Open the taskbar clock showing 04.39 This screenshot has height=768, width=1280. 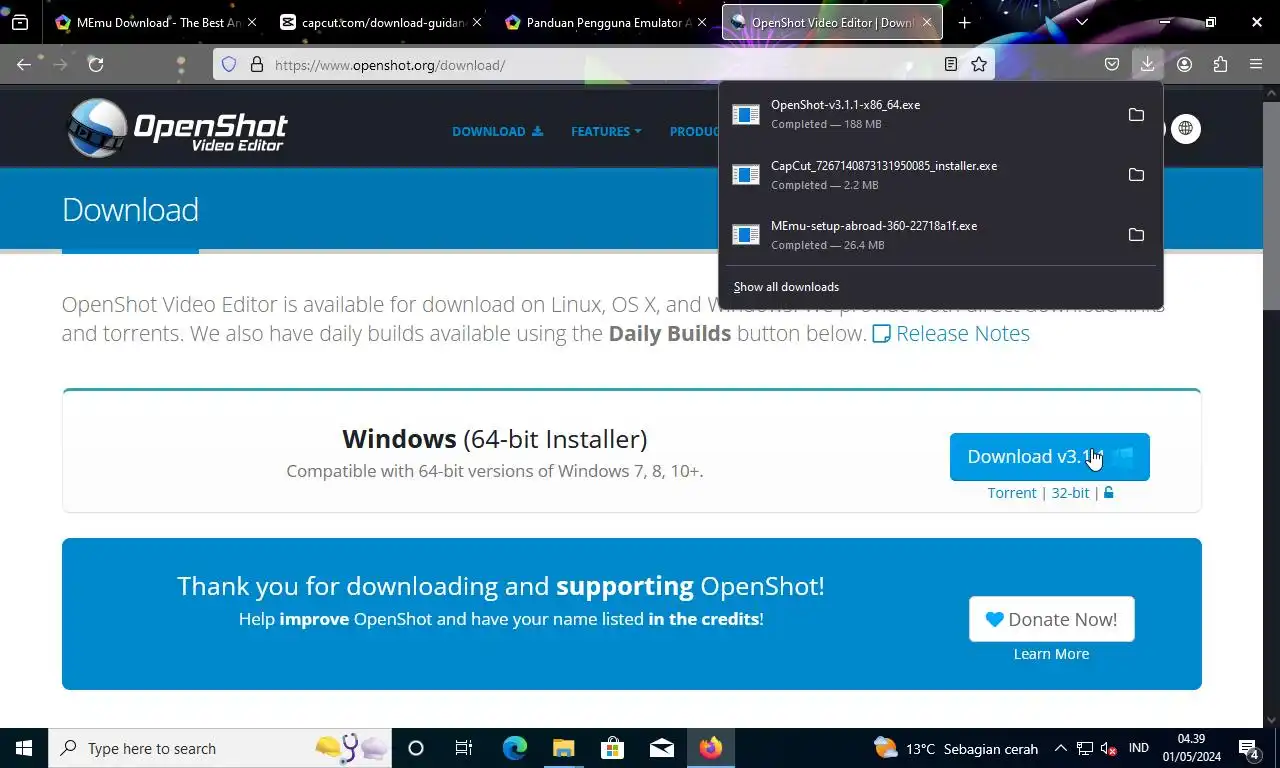click(x=1191, y=748)
